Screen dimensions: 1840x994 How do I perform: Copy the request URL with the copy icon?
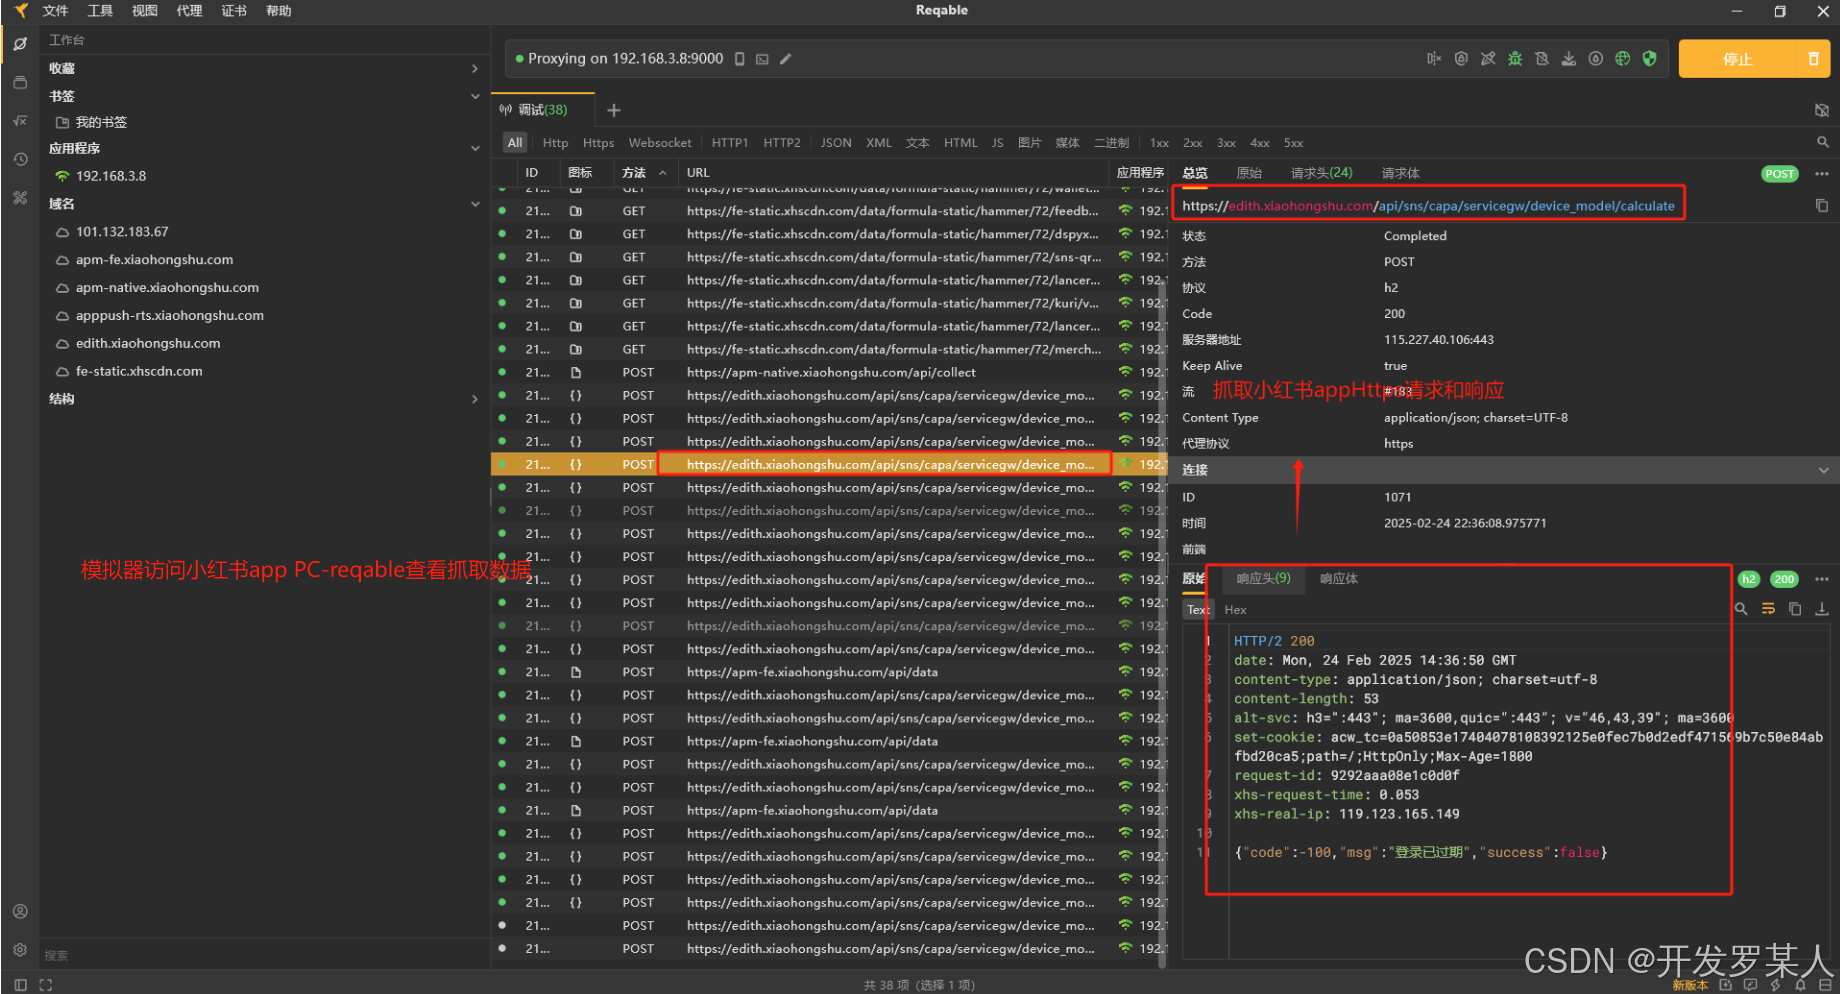pyautogui.click(x=1822, y=206)
